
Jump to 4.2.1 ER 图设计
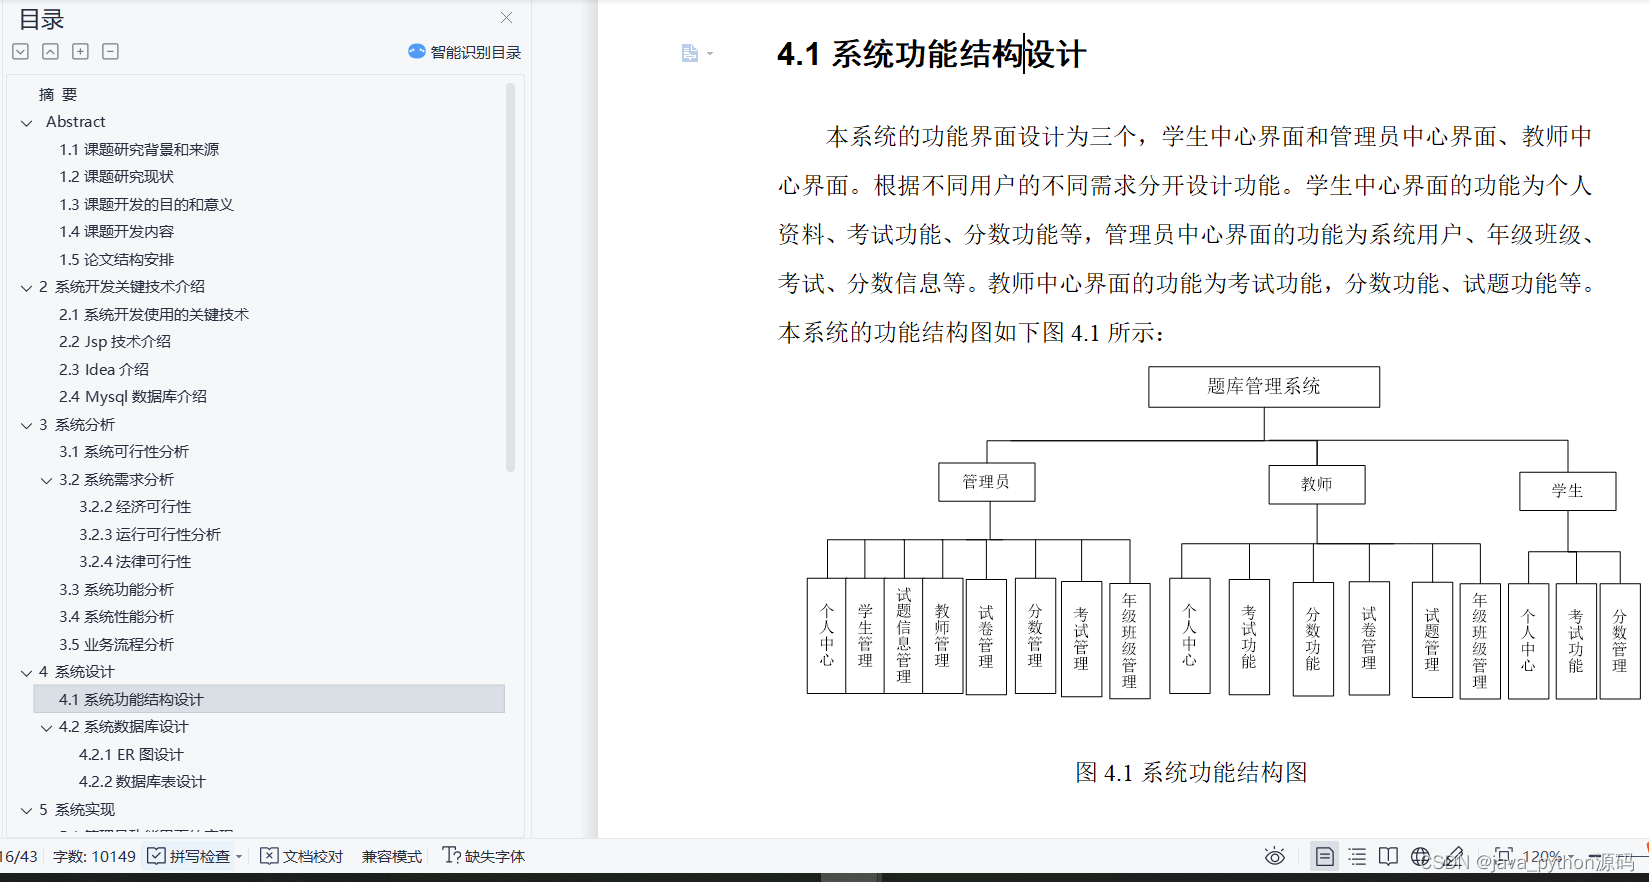131,754
